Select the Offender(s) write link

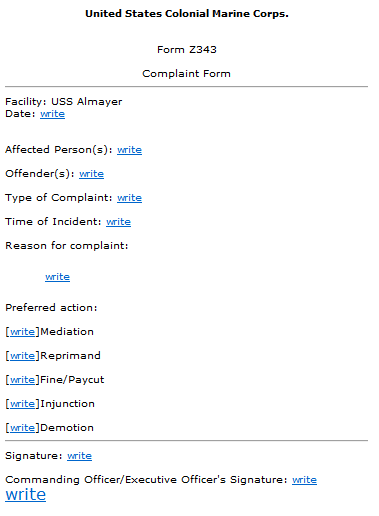point(91,174)
